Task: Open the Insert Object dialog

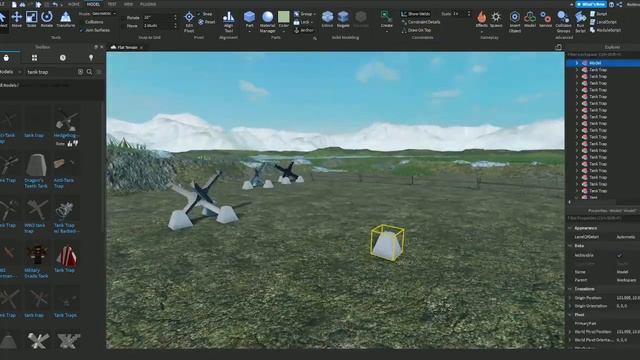Action: click(515, 22)
